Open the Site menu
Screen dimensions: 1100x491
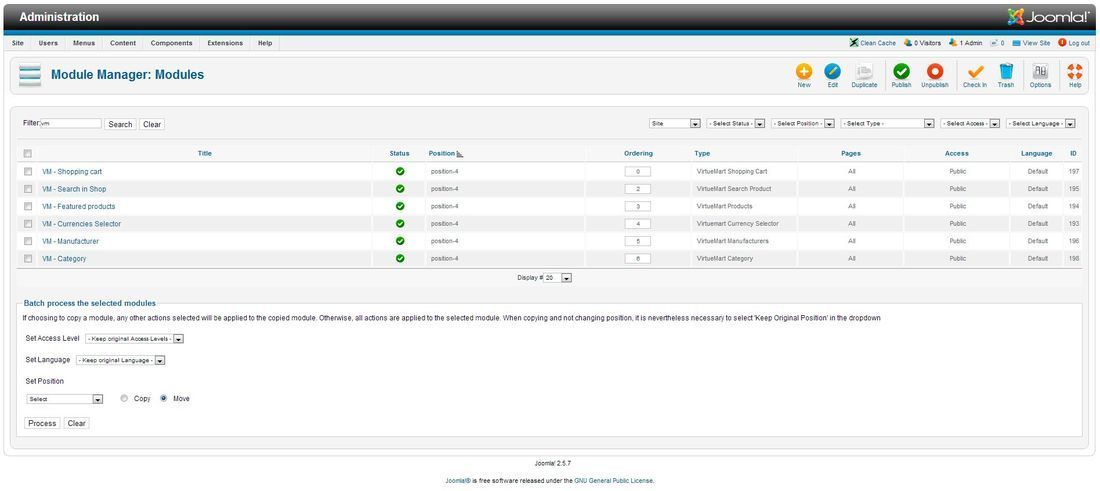point(18,43)
